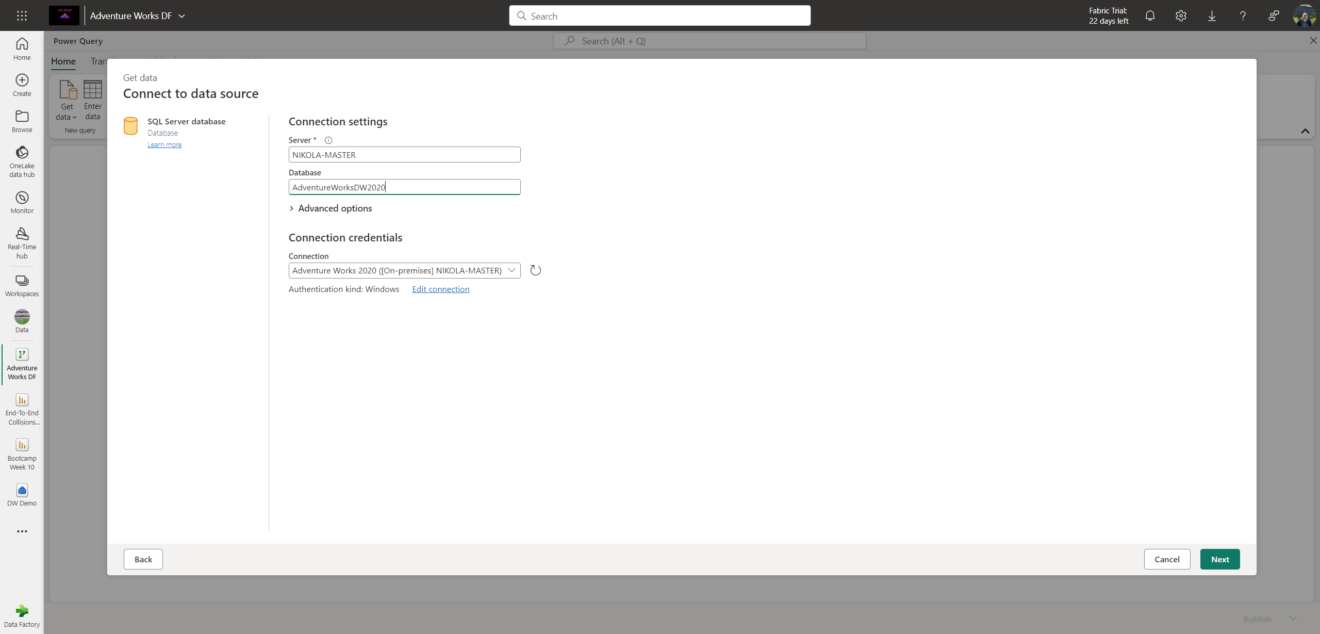Viewport: 1320px width, 634px height.
Task: Open Fabric notifications bell
Action: (x=1150, y=15)
